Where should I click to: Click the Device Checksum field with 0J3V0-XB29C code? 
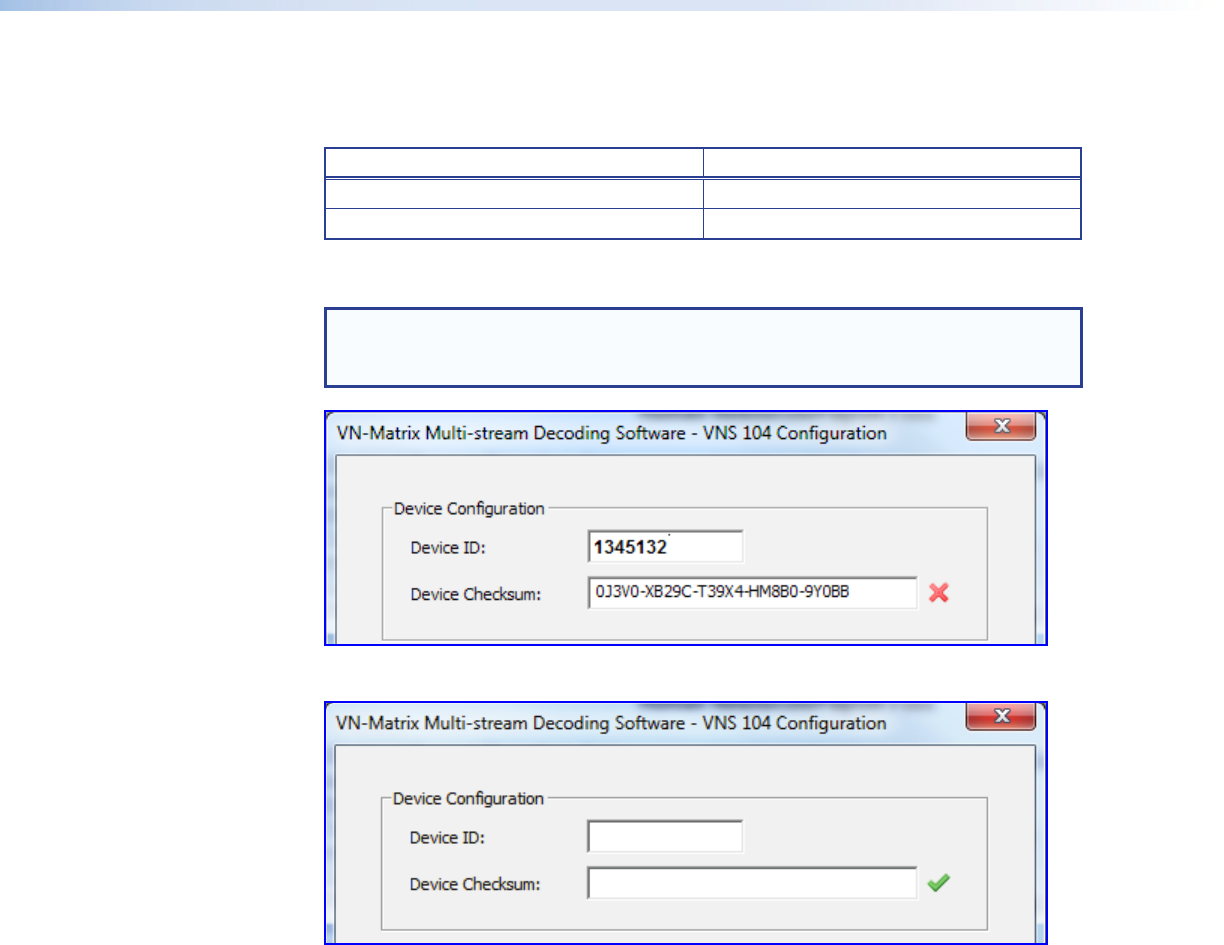tap(752, 593)
